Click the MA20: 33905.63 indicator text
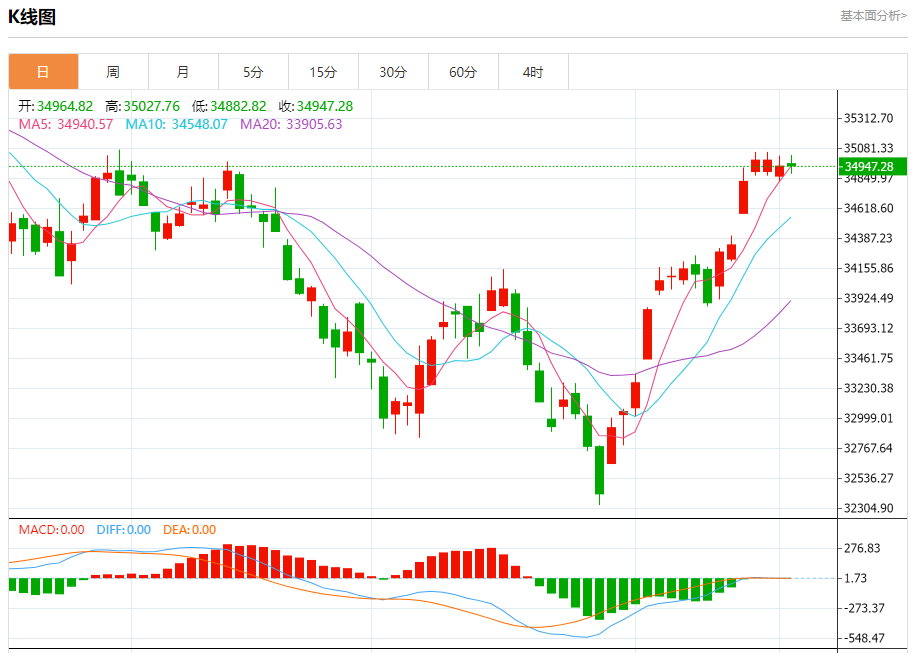This screenshot has width=914, height=653. click(291, 124)
